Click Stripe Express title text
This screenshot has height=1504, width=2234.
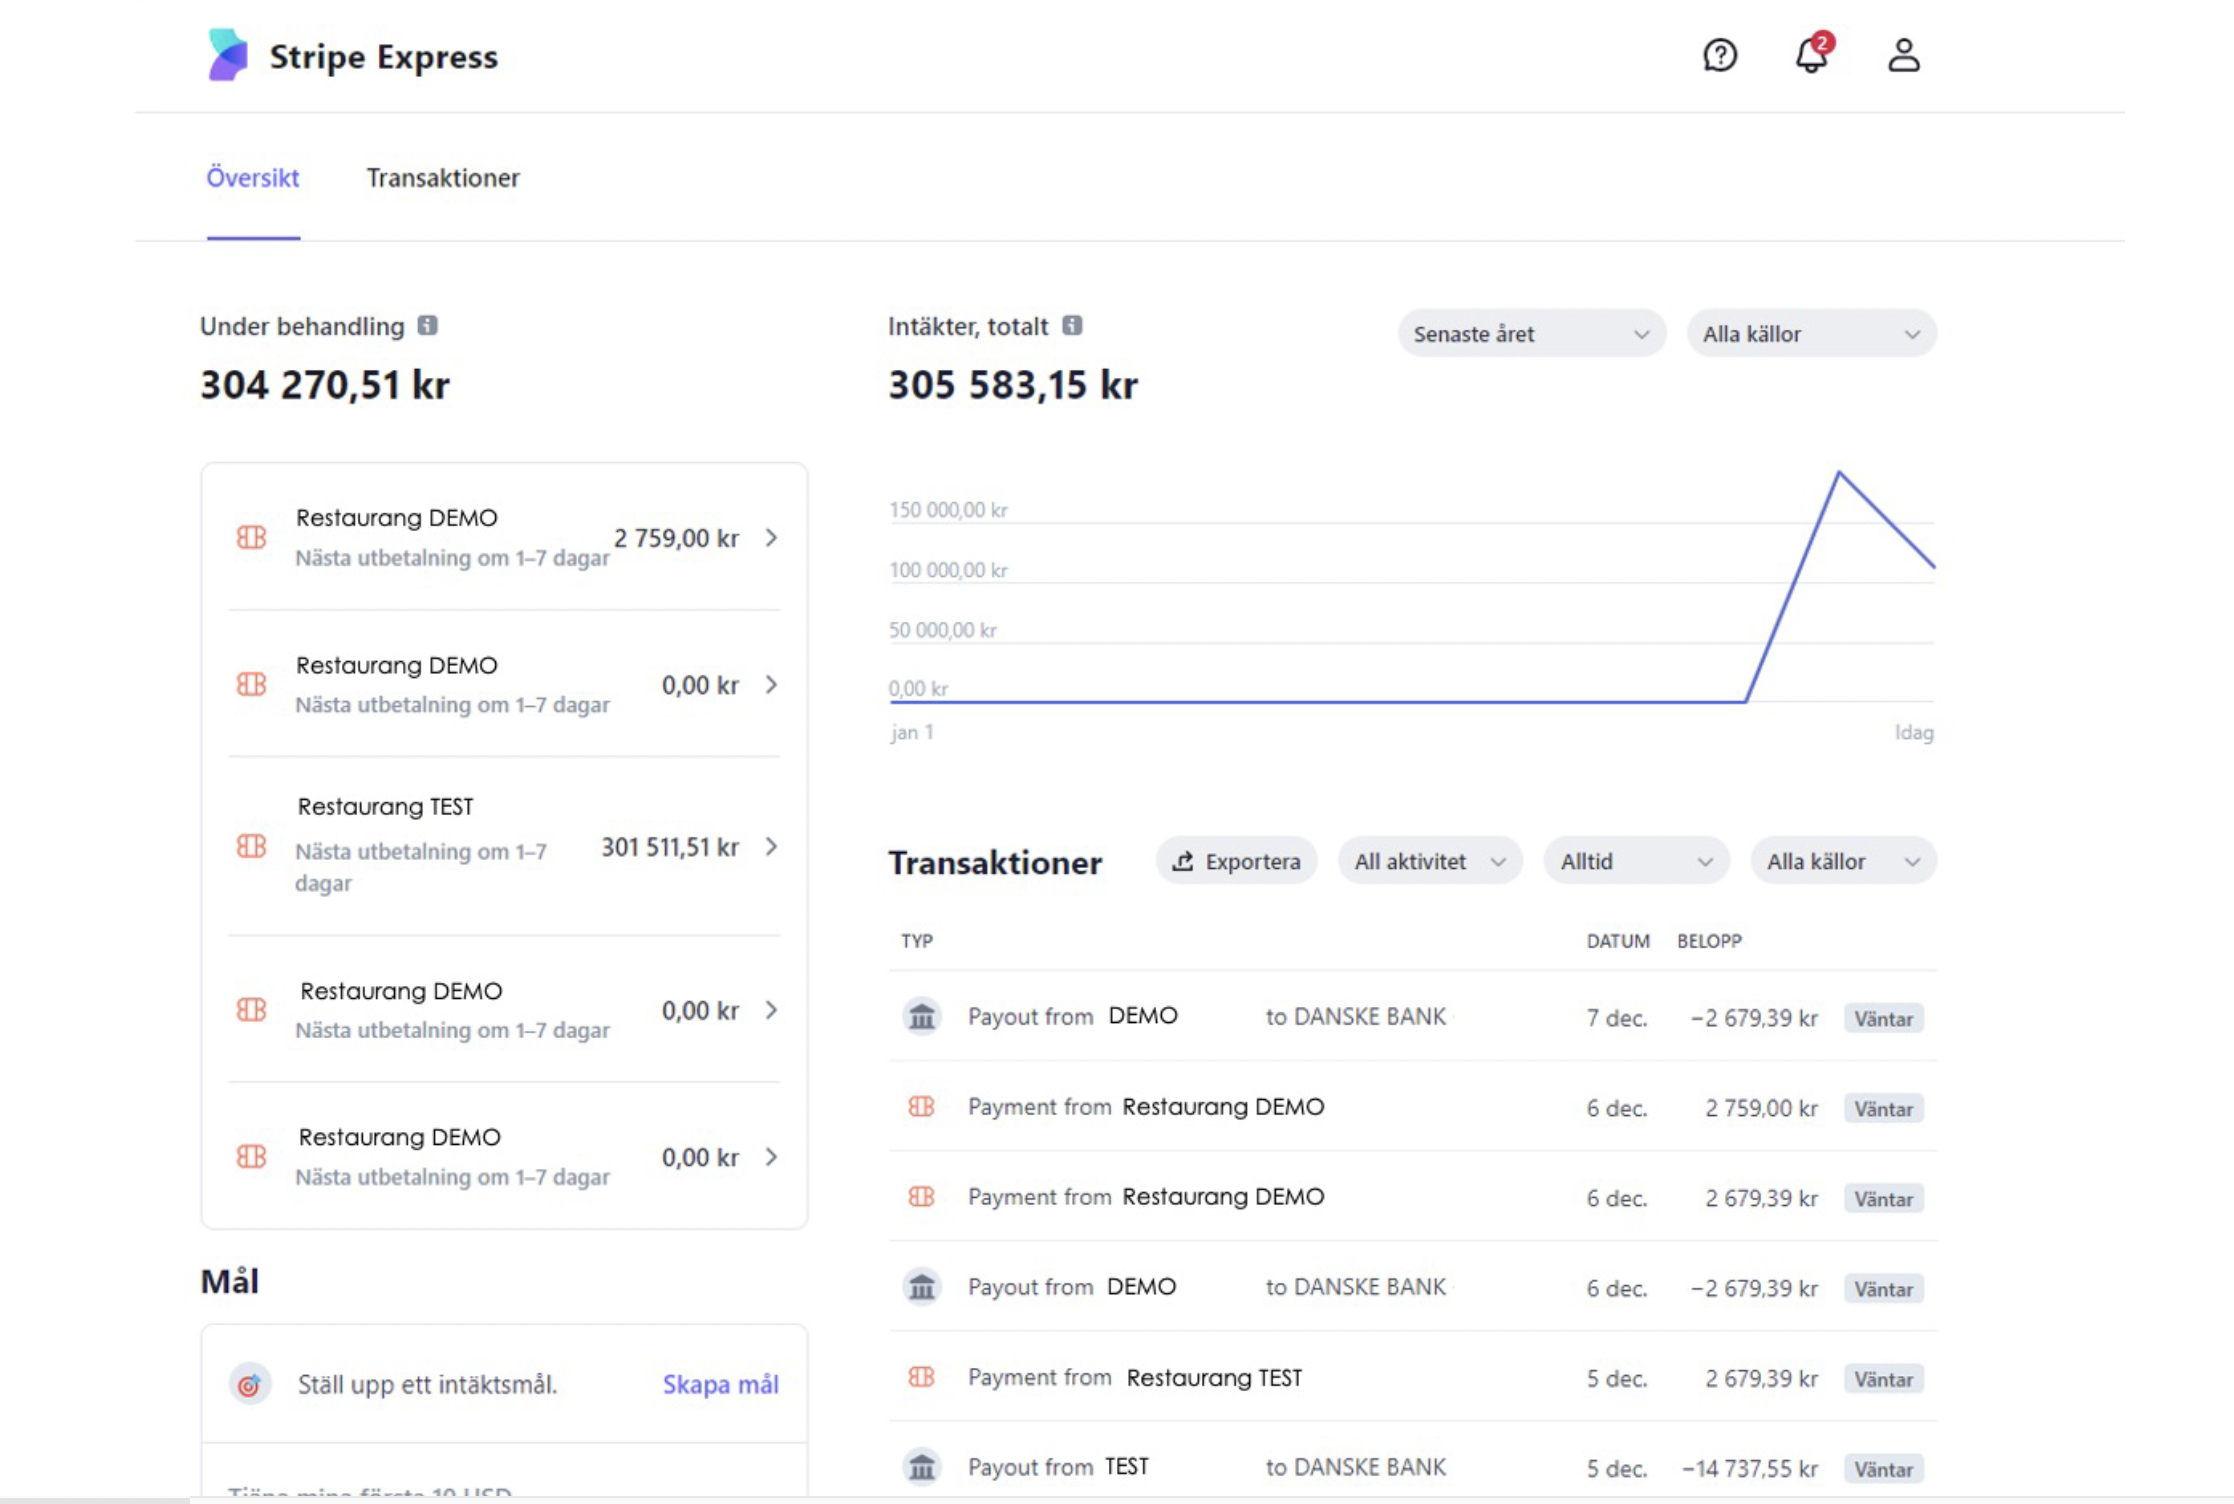[384, 57]
